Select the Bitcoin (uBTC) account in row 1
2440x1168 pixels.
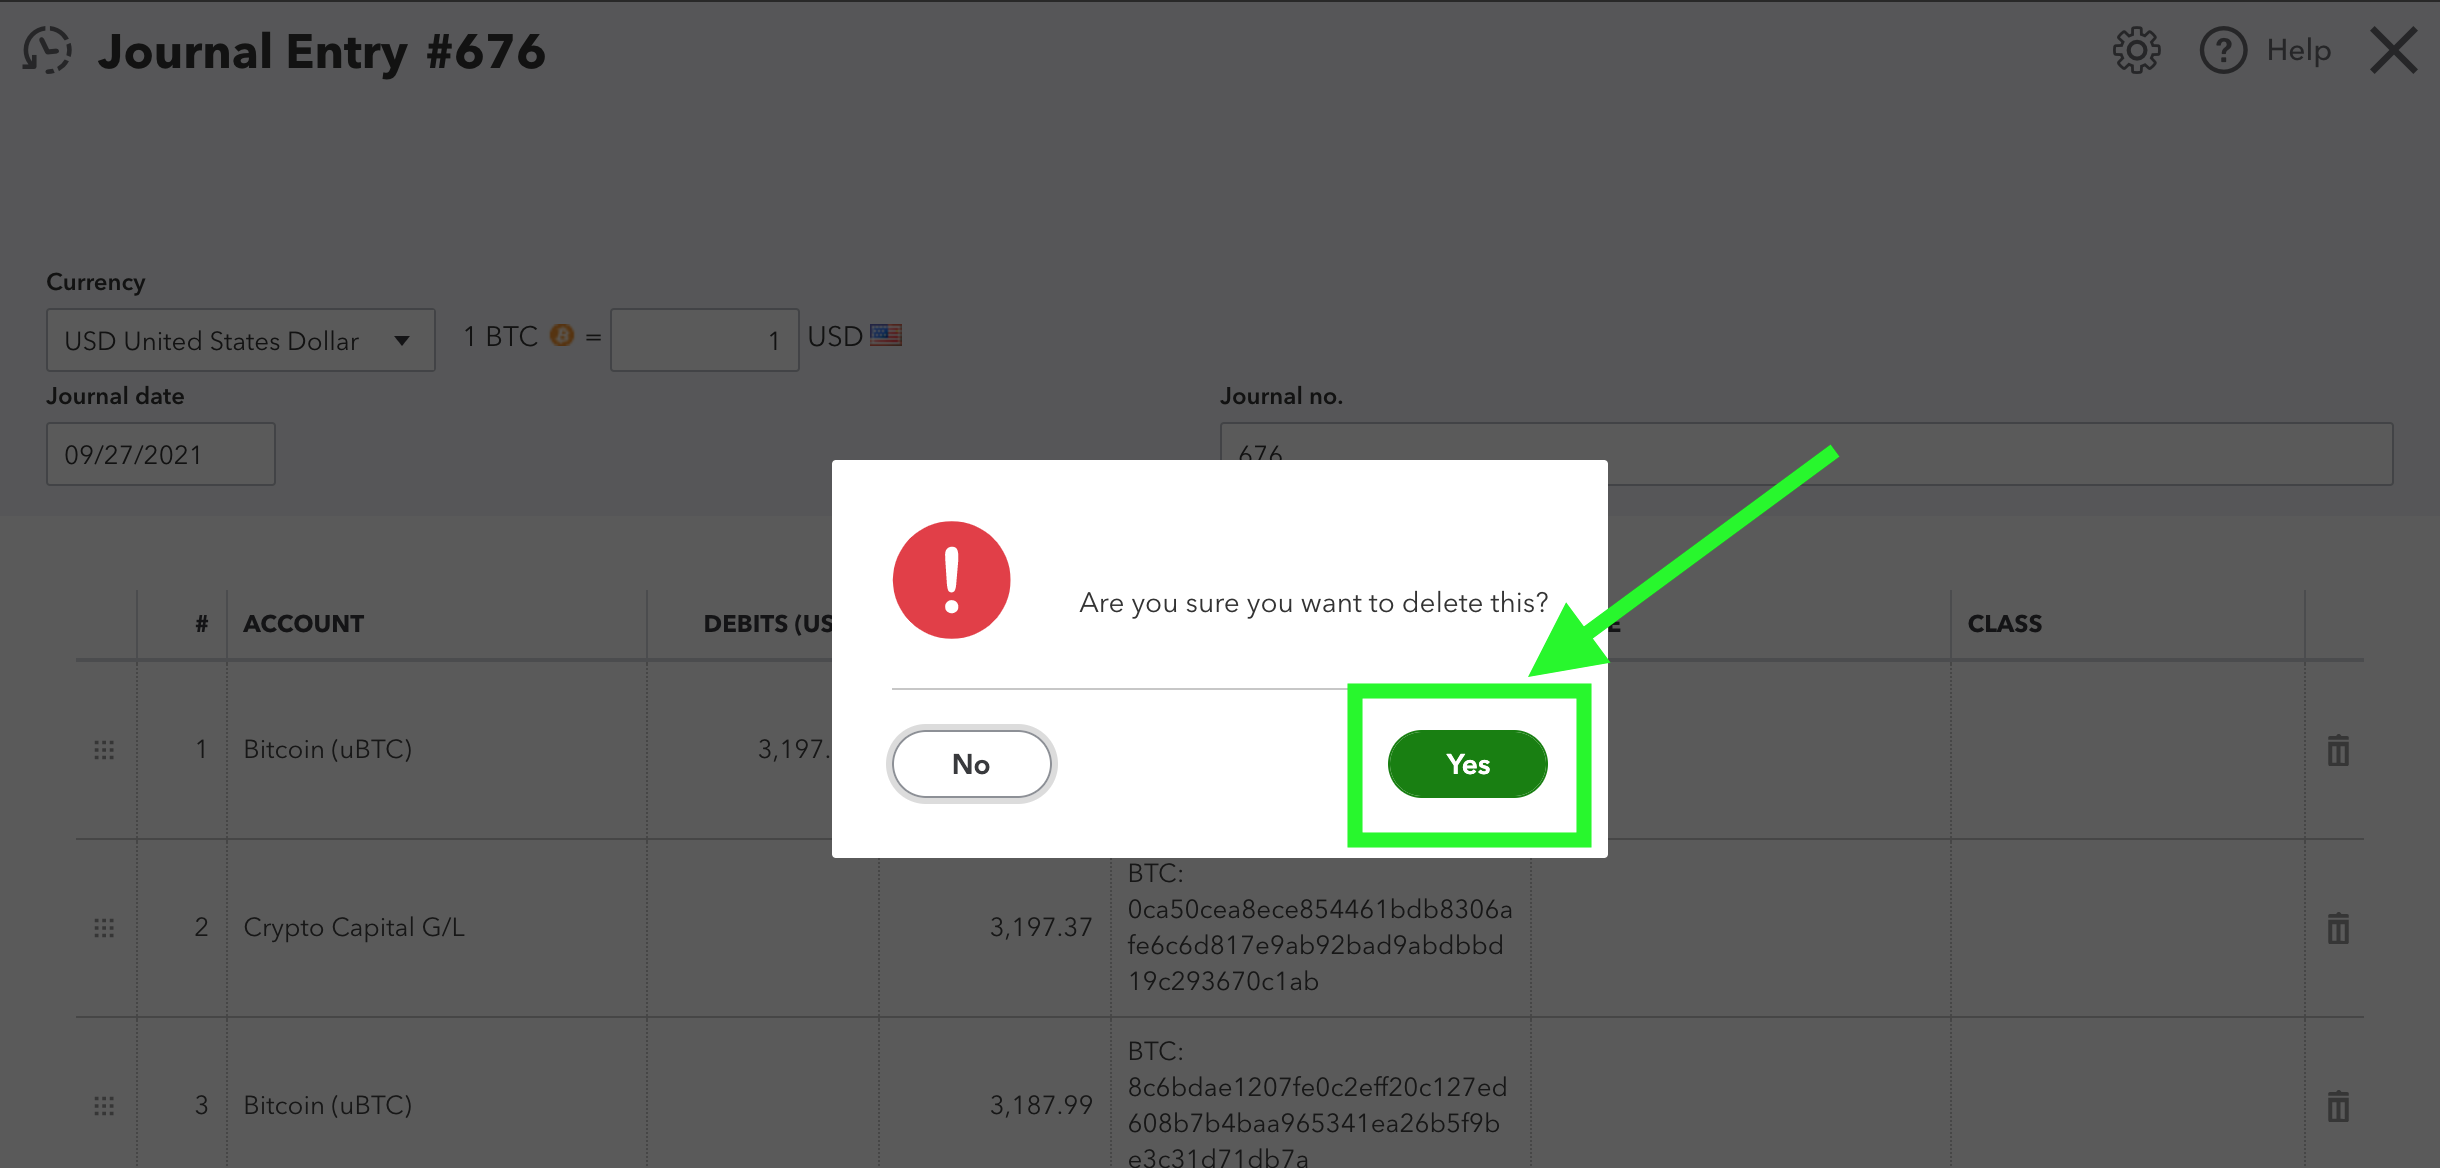click(x=327, y=749)
